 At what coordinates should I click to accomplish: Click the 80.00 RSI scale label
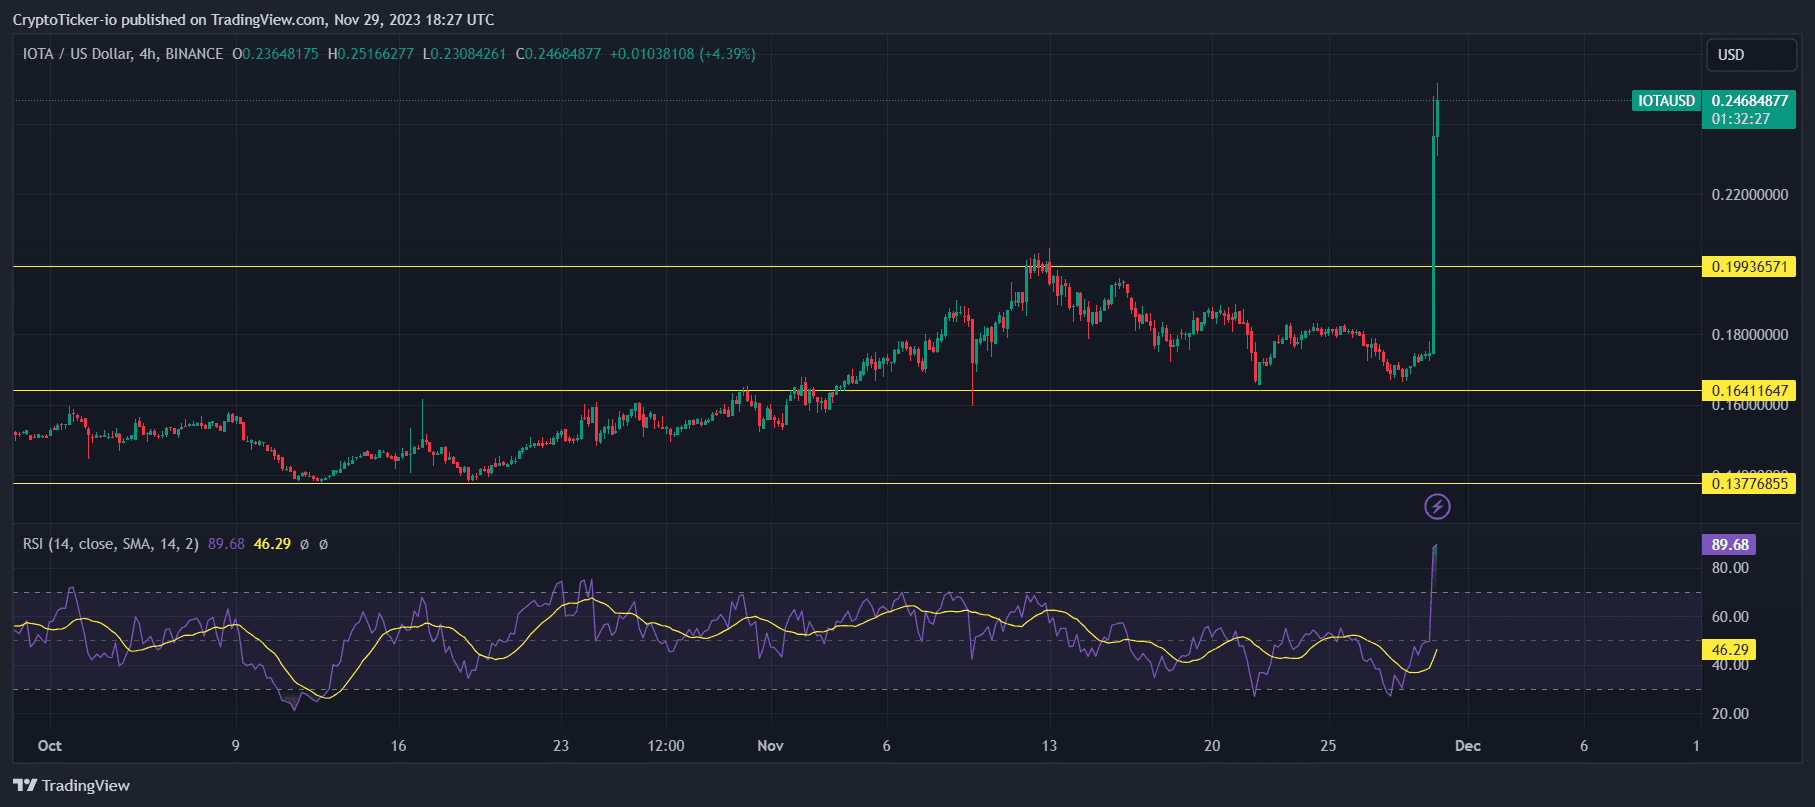tap(1730, 568)
